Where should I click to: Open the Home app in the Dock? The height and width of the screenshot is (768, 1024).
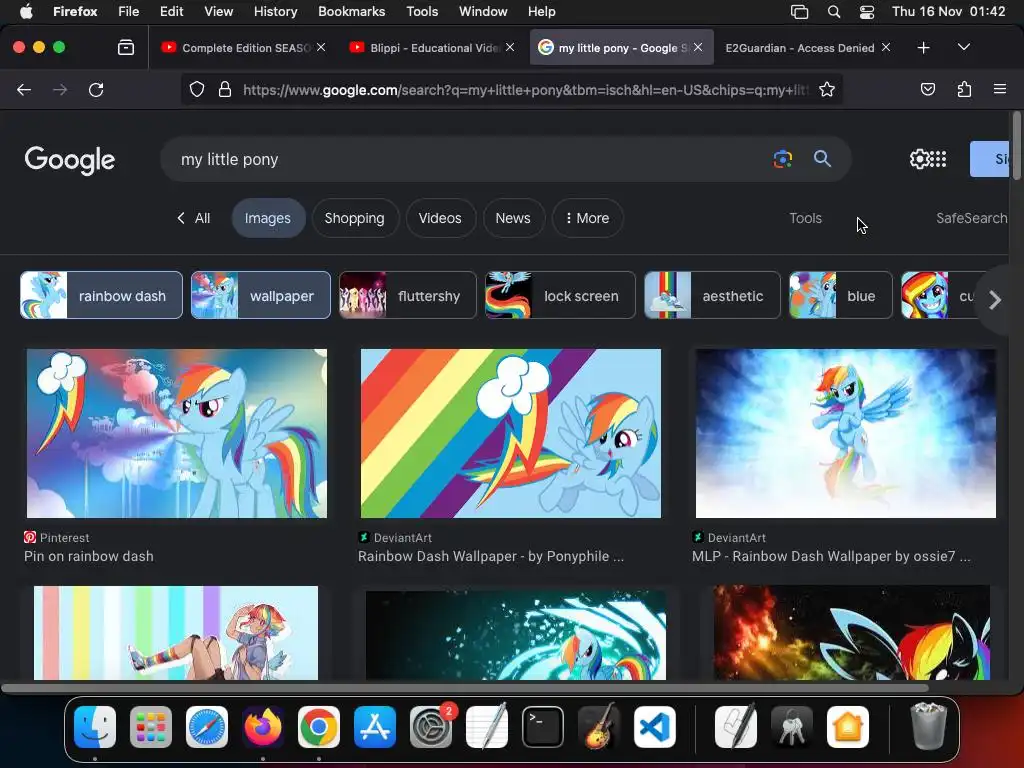848,727
